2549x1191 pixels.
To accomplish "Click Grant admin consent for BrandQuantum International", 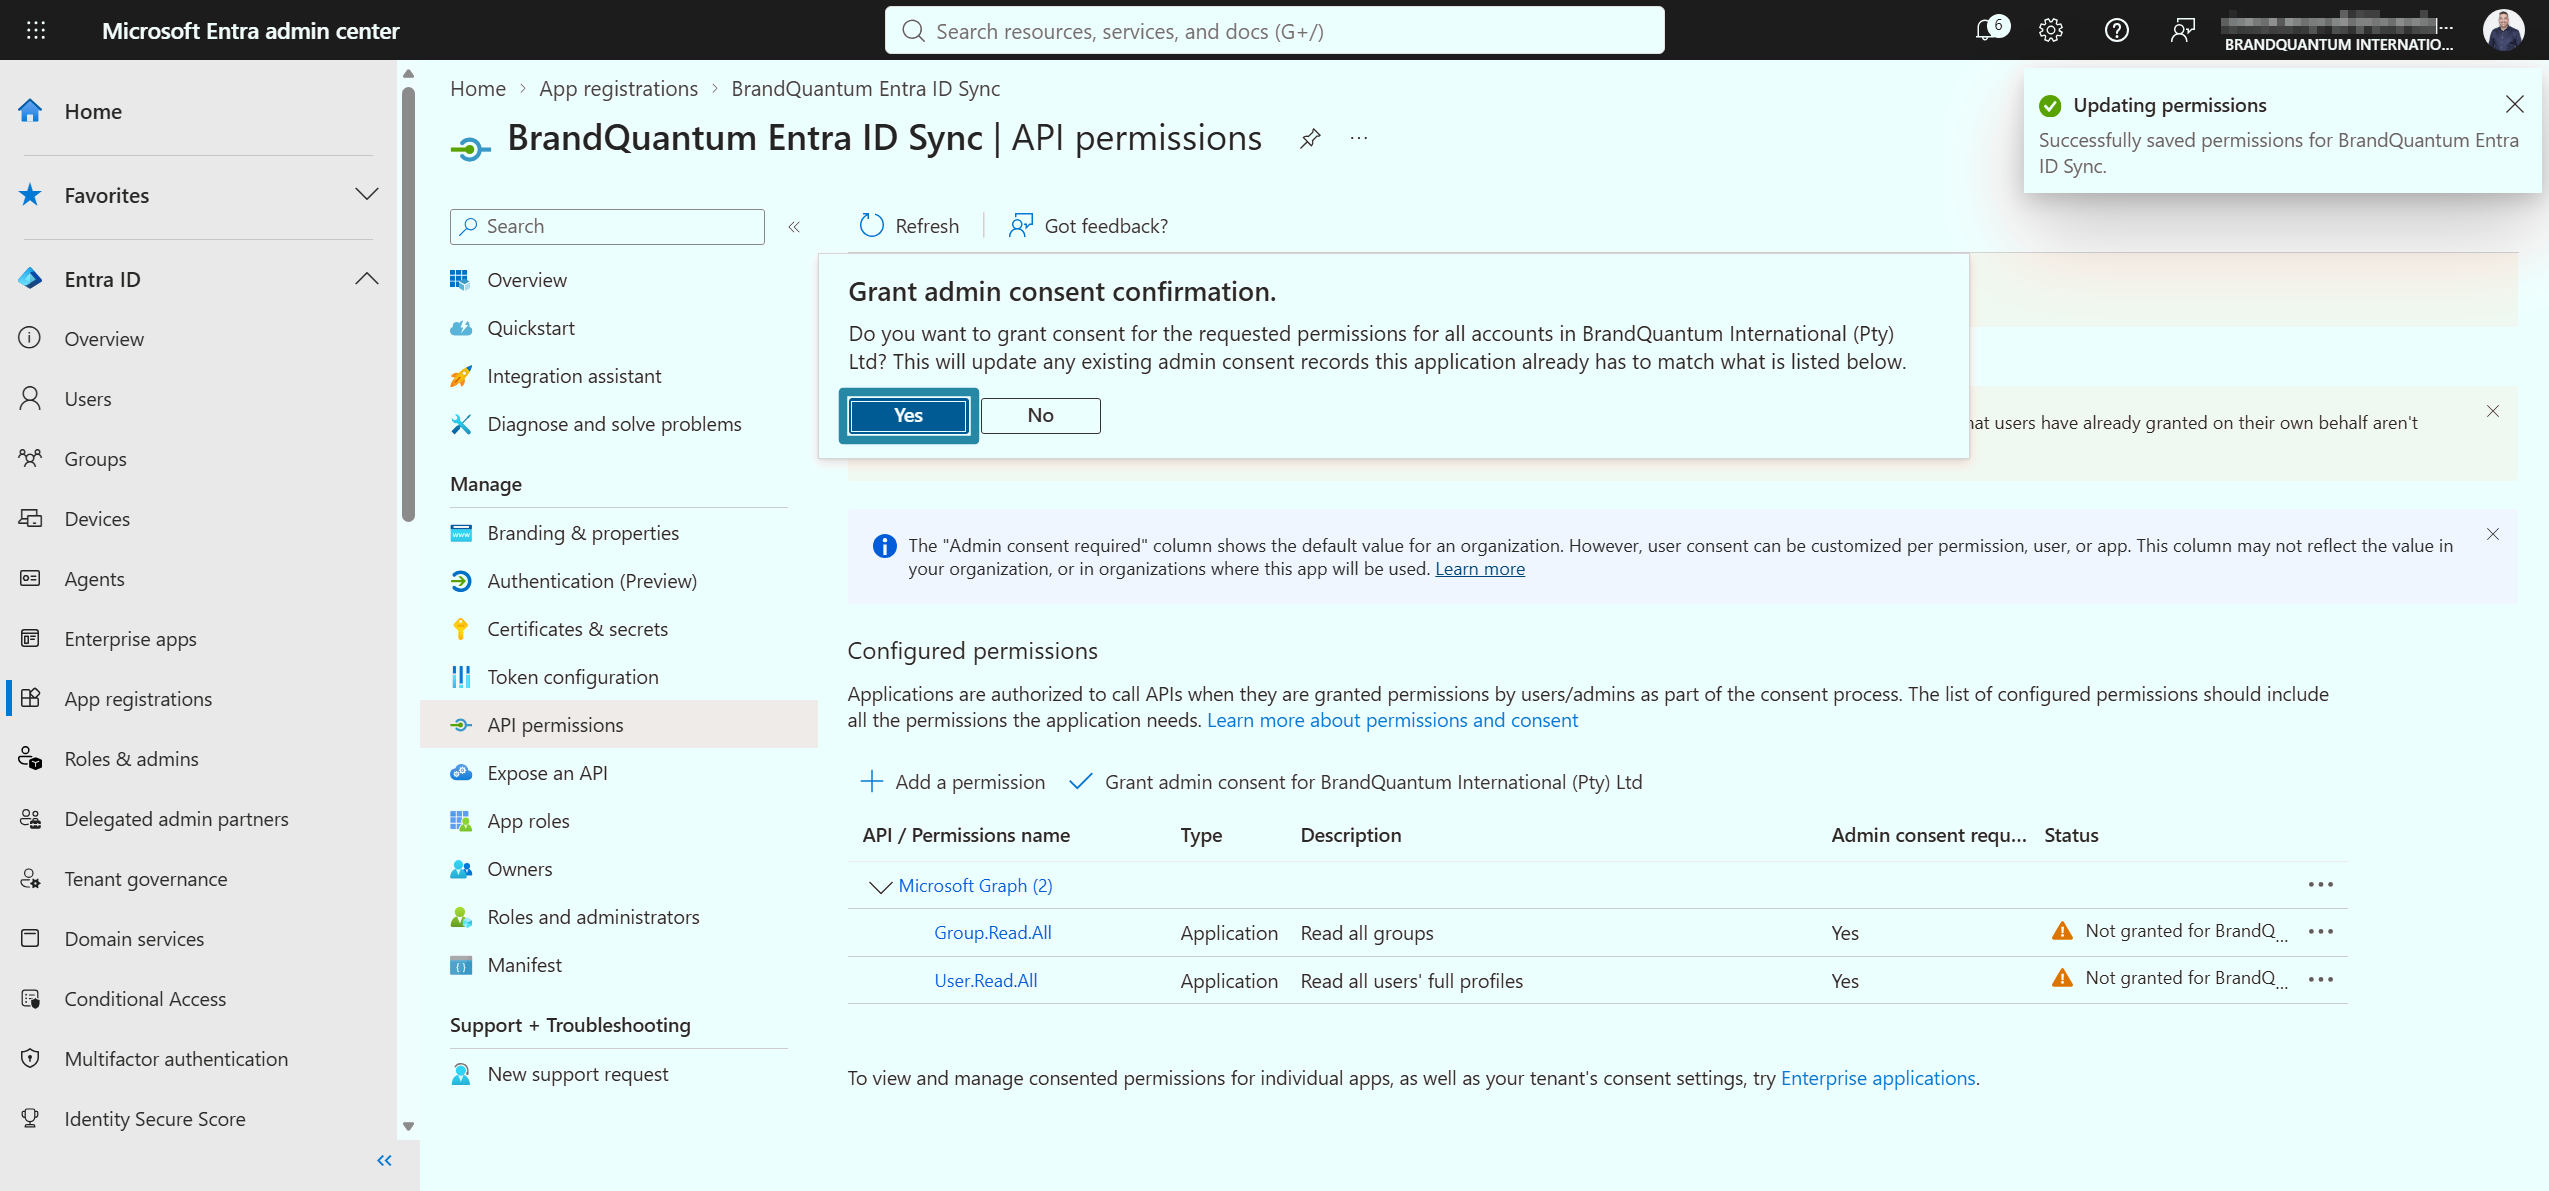I will coord(1355,782).
